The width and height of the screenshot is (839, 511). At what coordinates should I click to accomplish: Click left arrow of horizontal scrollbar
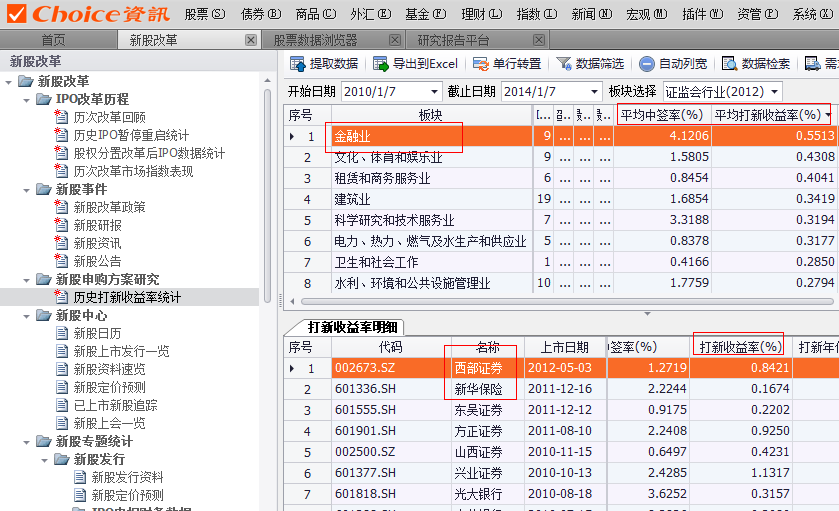(x=292, y=301)
